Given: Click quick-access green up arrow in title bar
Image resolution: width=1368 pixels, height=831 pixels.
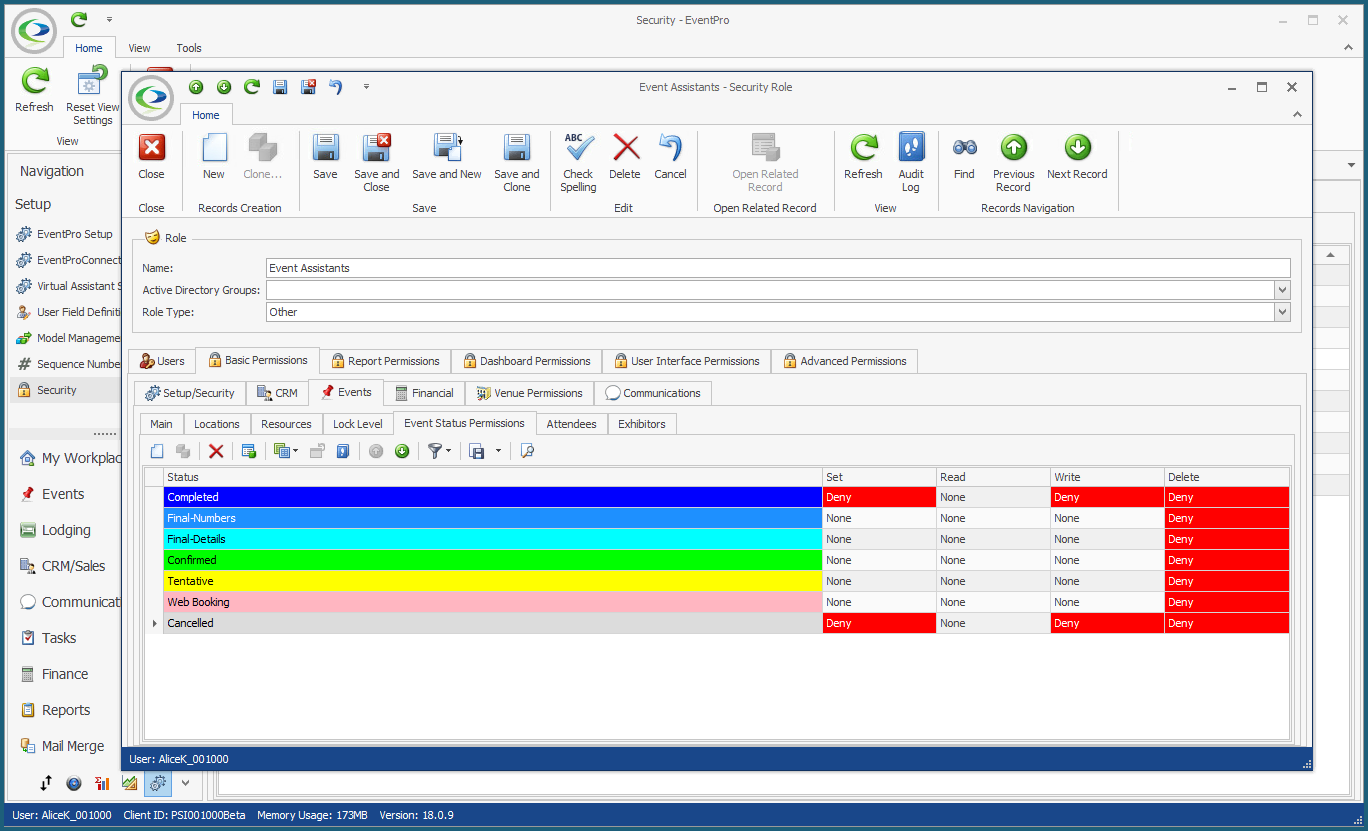Looking at the screenshot, I should pos(196,87).
